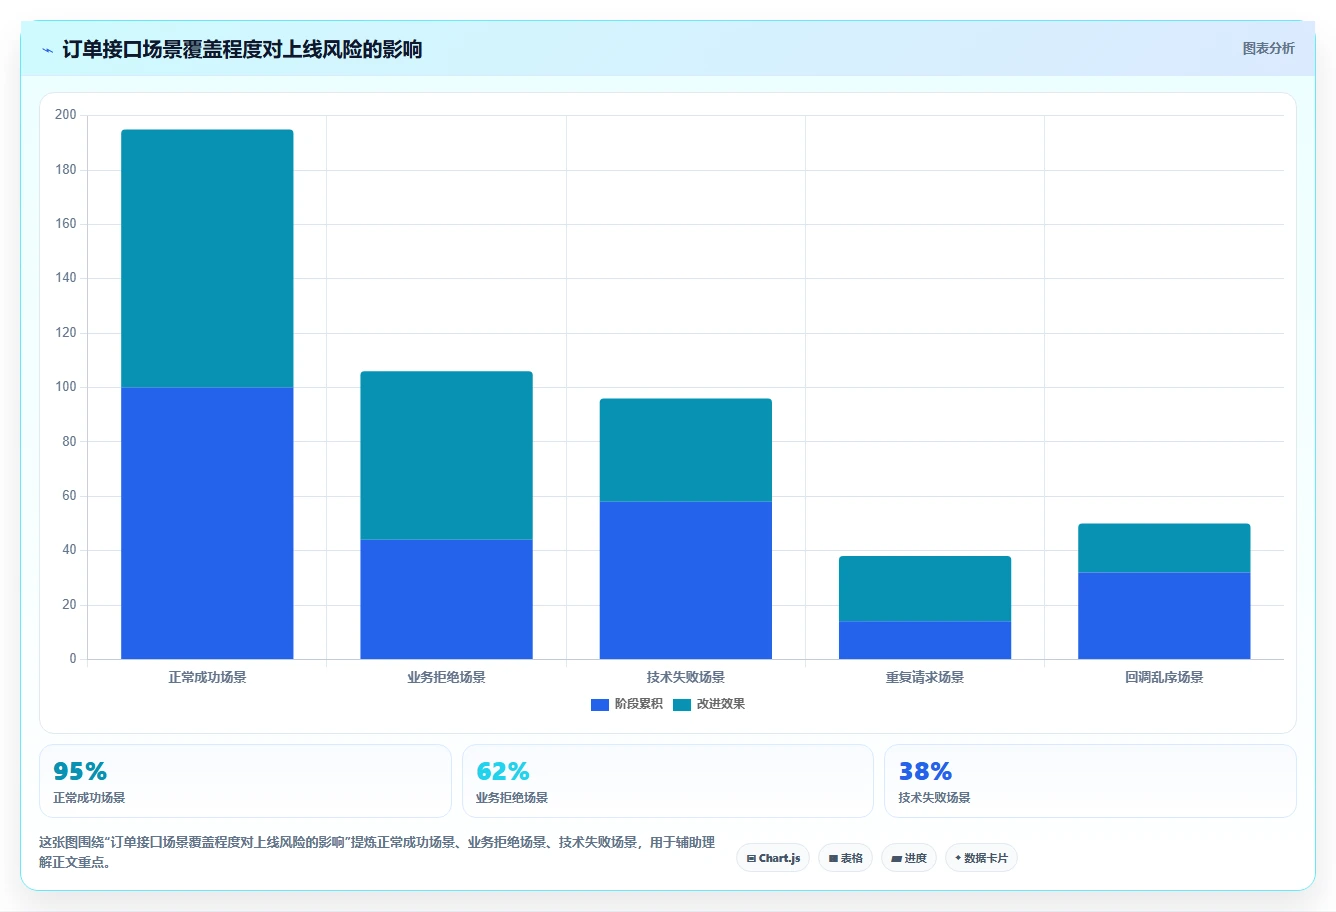Image resolution: width=1336 pixels, height=912 pixels.
Task: Click the 回调乱序场景 x-axis label
Action: 1164,677
